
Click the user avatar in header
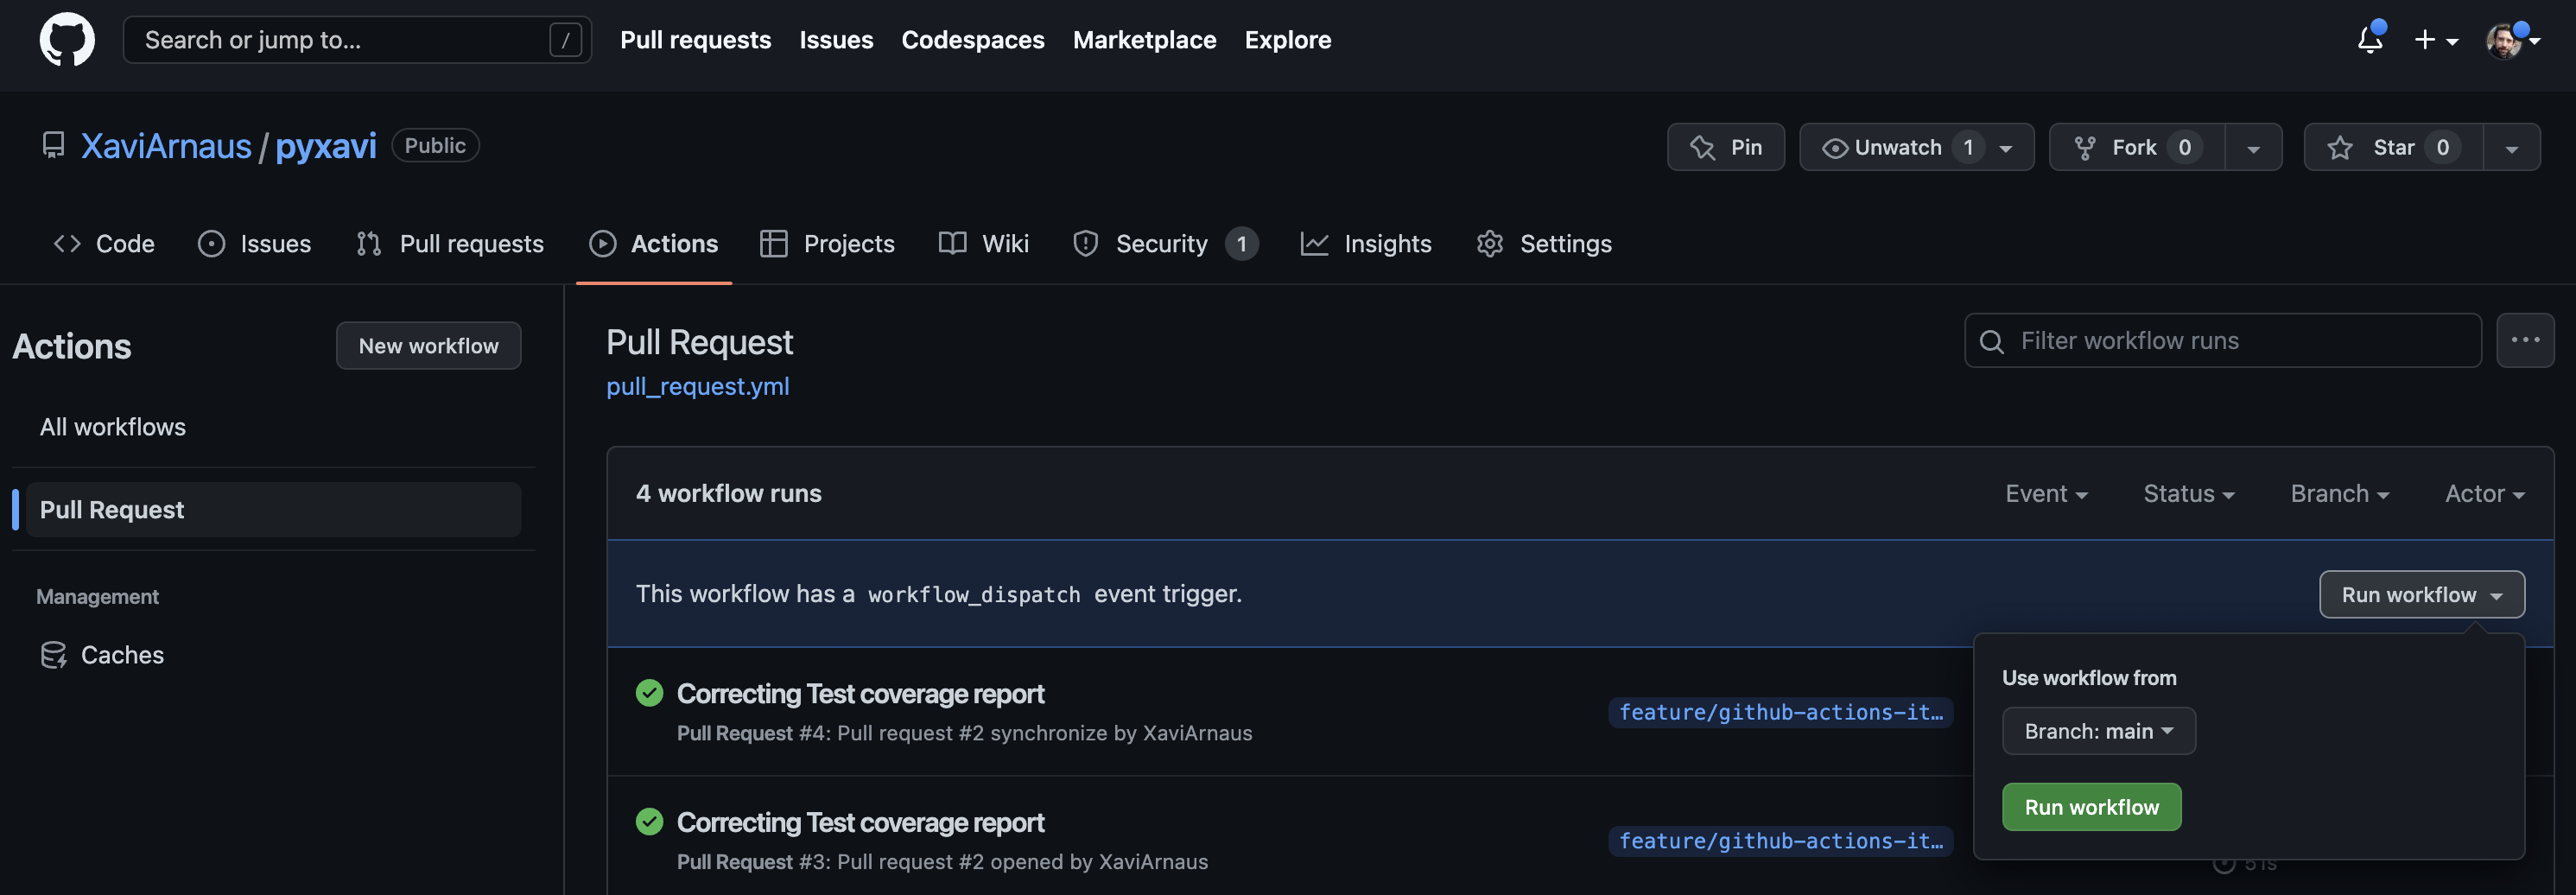click(2503, 41)
